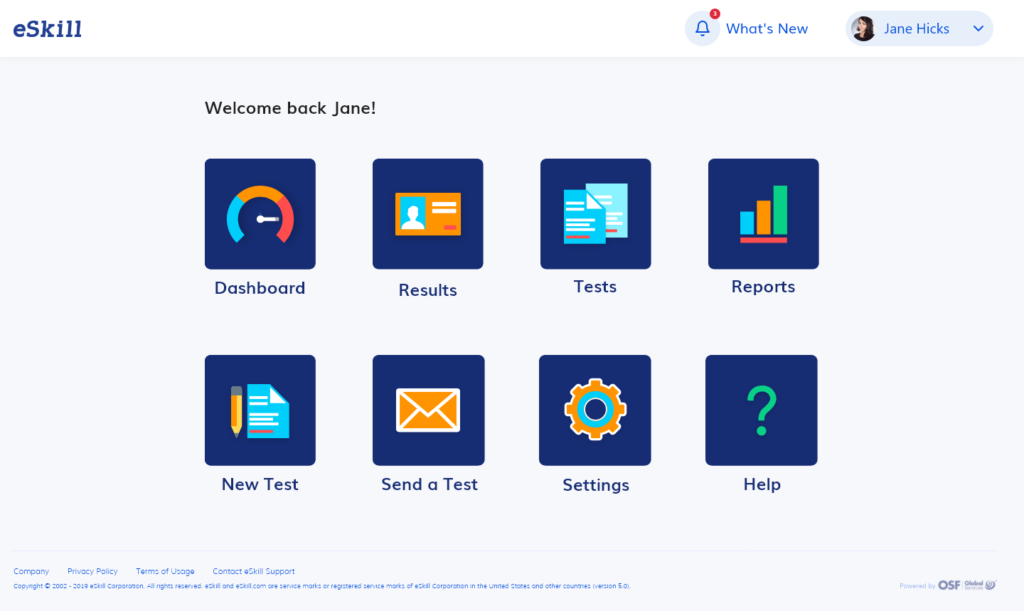The width and height of the screenshot is (1024, 611).
Task: Click the Send a Test envelope icon
Action: coord(428,410)
